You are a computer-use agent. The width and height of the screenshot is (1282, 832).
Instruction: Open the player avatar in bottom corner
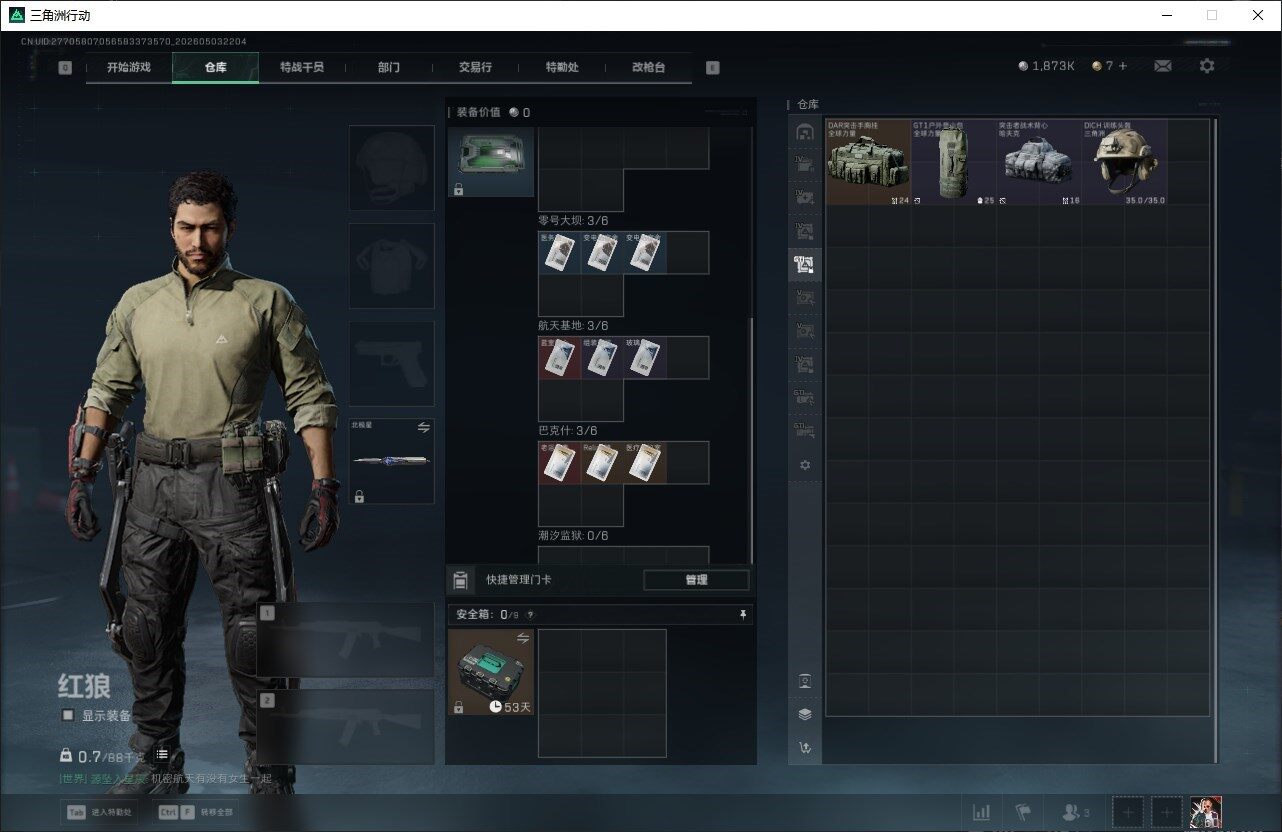click(1206, 812)
